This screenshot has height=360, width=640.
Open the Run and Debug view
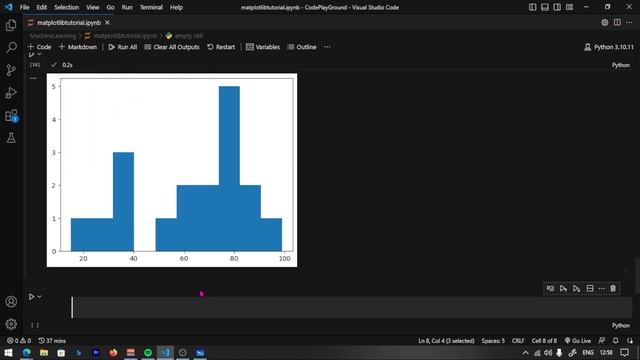(x=11, y=93)
